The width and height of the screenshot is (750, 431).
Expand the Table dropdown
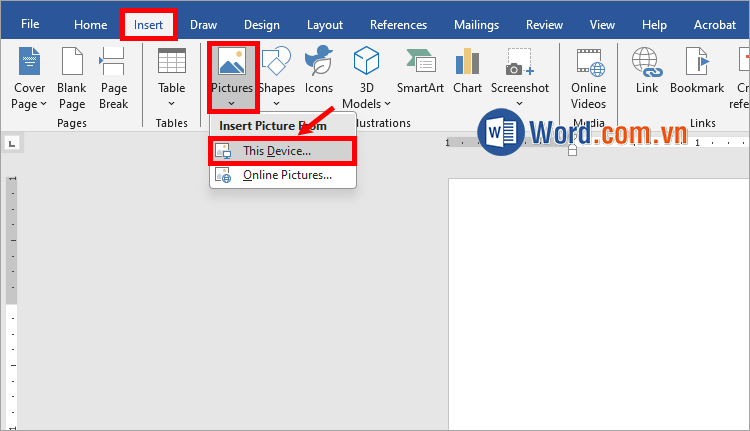click(x=171, y=102)
